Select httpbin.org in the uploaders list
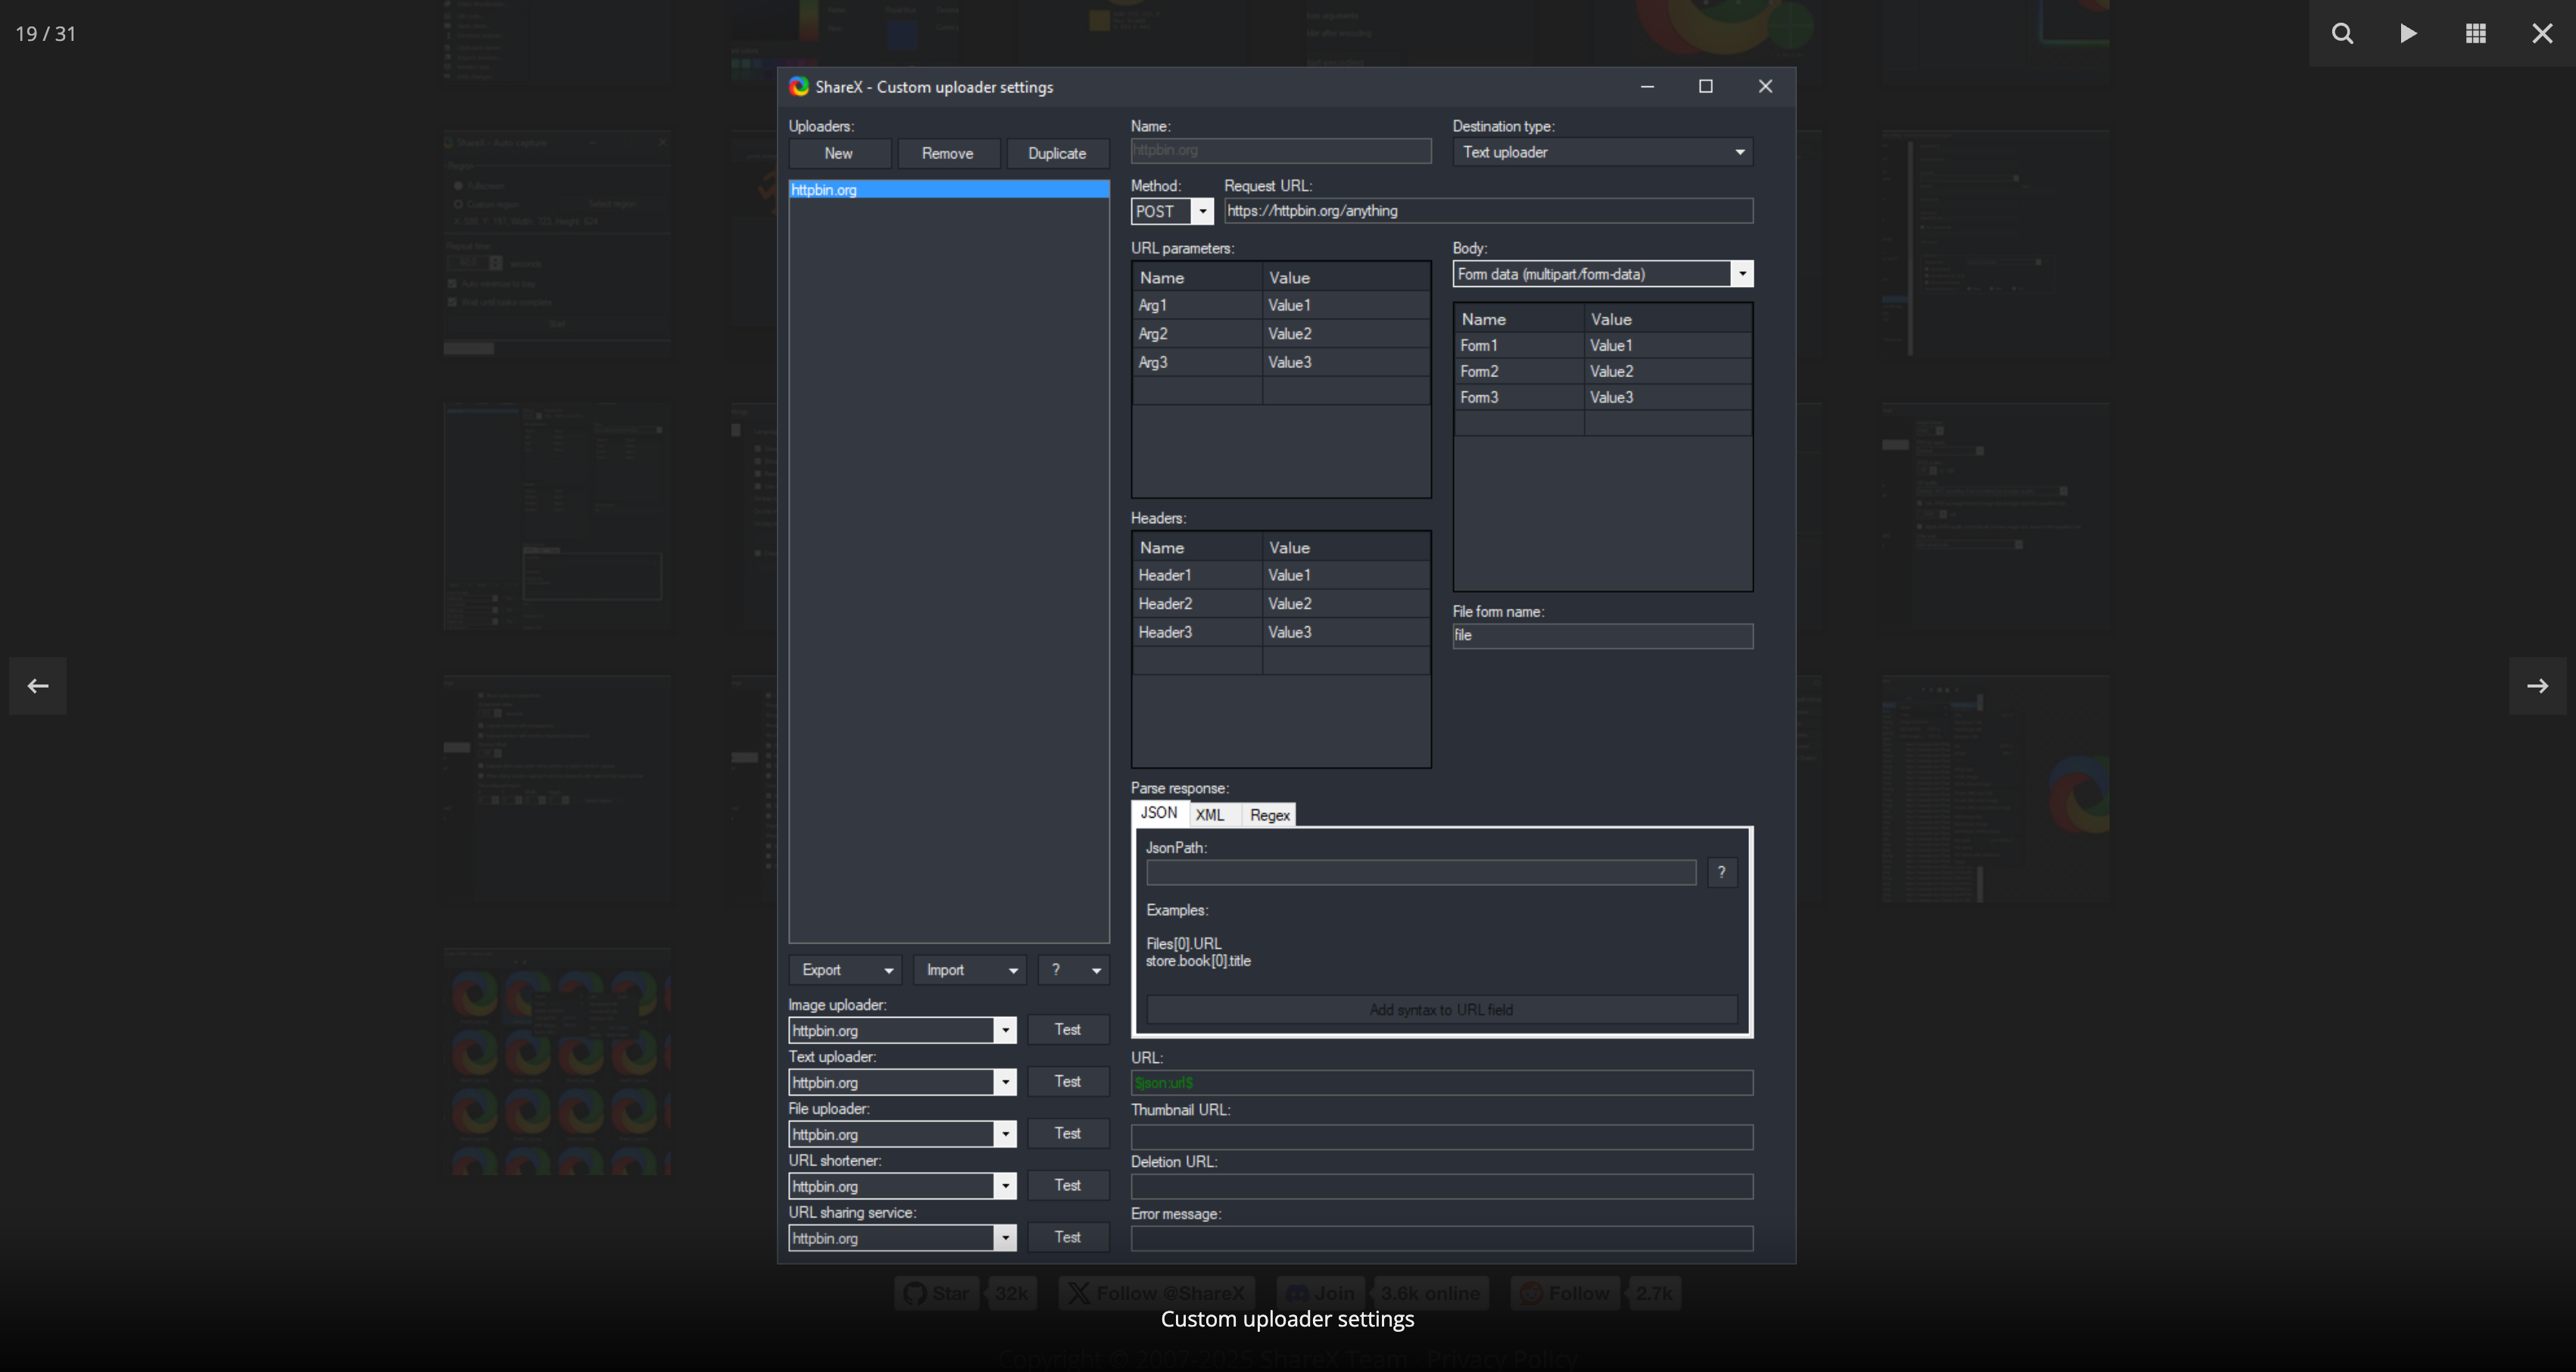Image resolution: width=2576 pixels, height=1372 pixels. click(948, 190)
